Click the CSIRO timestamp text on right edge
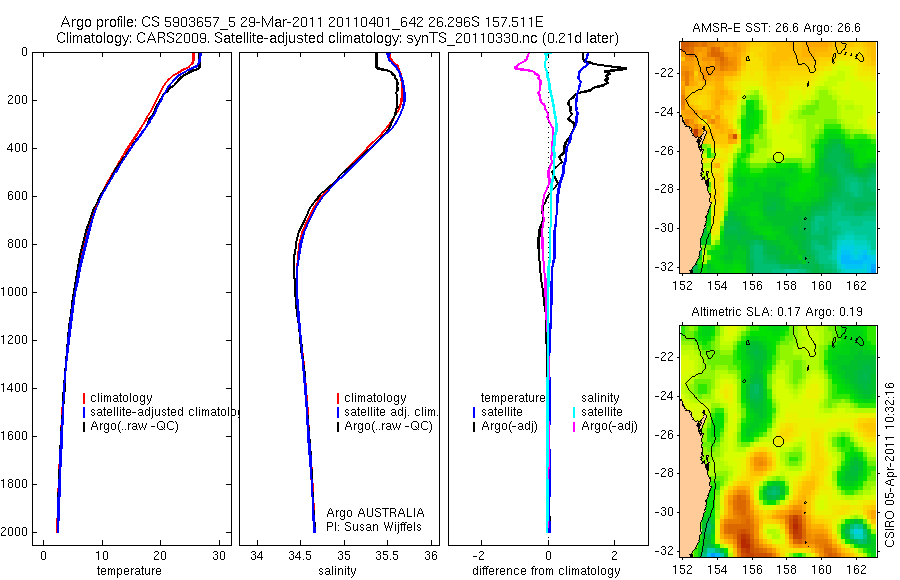The width and height of the screenshot is (900, 580). (x=890, y=464)
